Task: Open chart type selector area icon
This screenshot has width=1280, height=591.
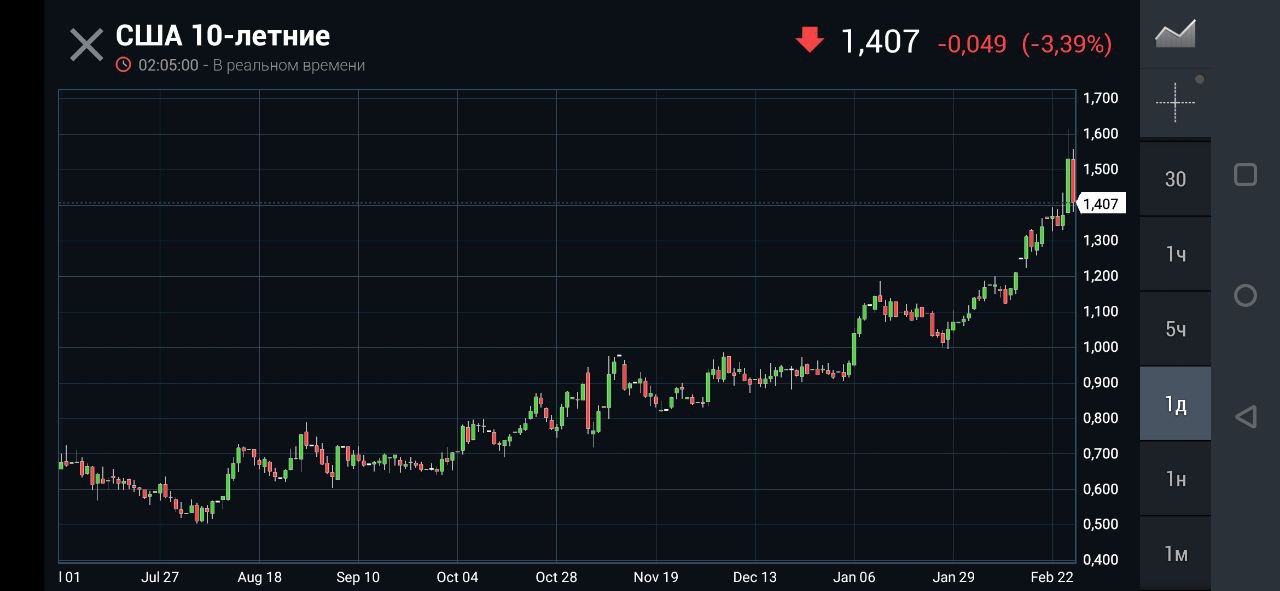Action: click(x=1175, y=34)
